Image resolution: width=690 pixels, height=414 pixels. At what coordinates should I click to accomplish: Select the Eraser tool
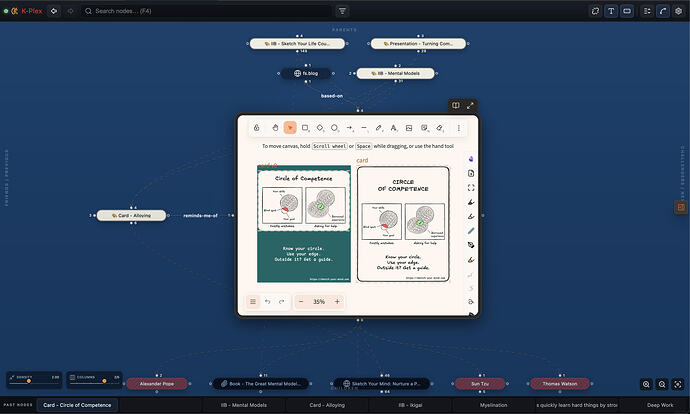click(439, 128)
